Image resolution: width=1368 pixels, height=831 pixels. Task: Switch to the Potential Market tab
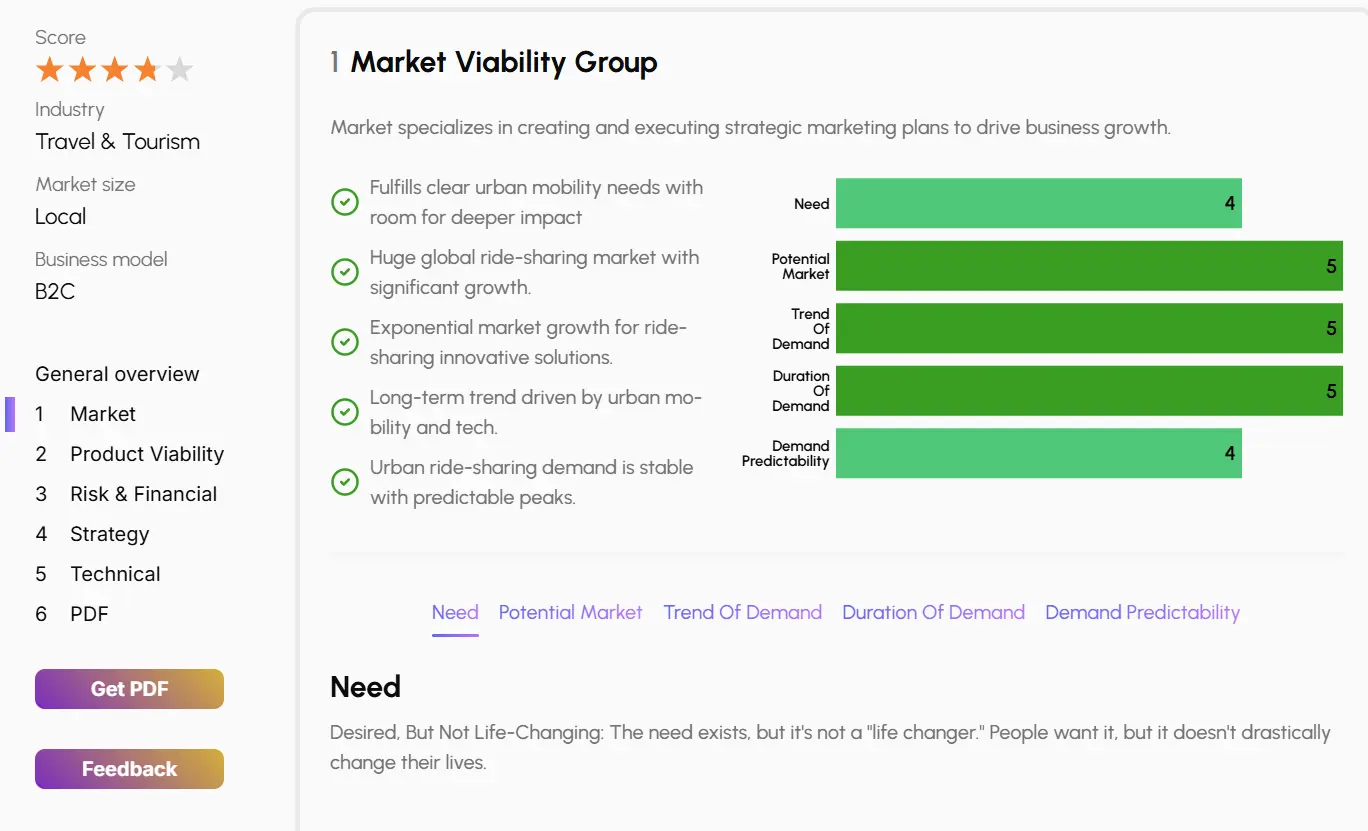pos(570,612)
